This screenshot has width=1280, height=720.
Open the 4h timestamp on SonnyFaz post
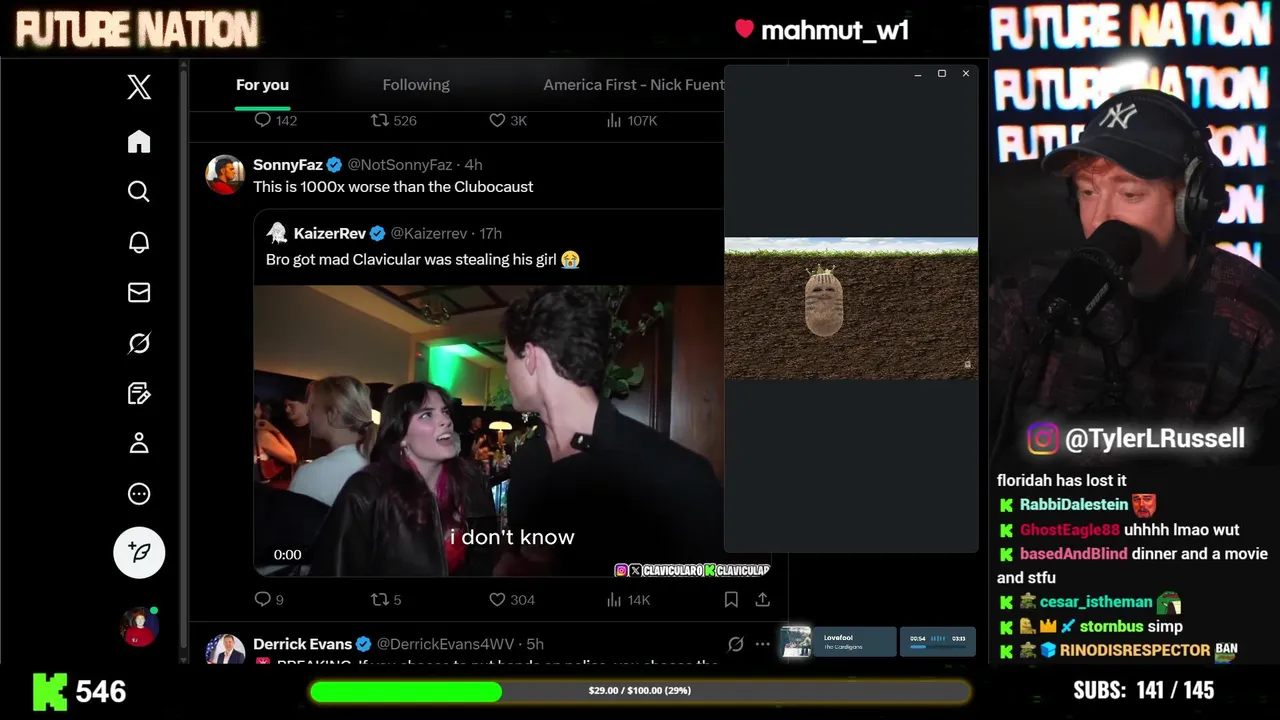pyautogui.click(x=474, y=165)
